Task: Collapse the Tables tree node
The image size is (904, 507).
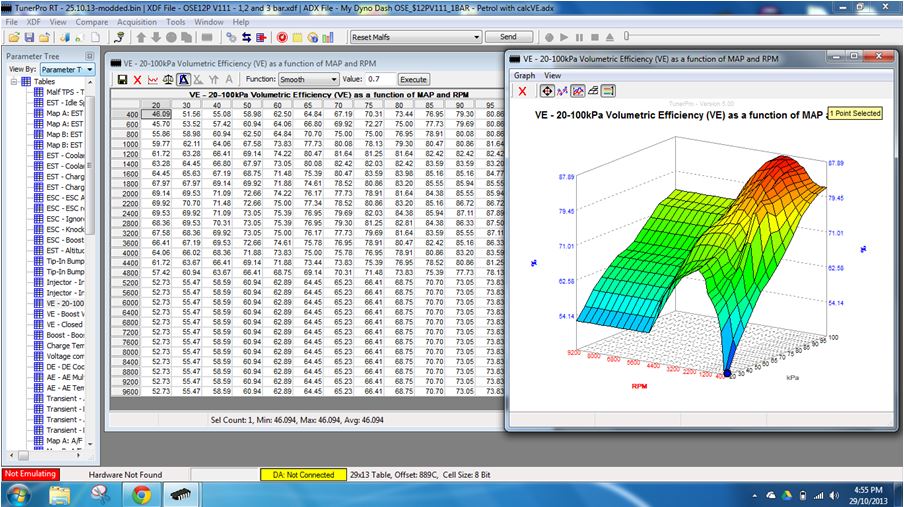Action: 13,82
